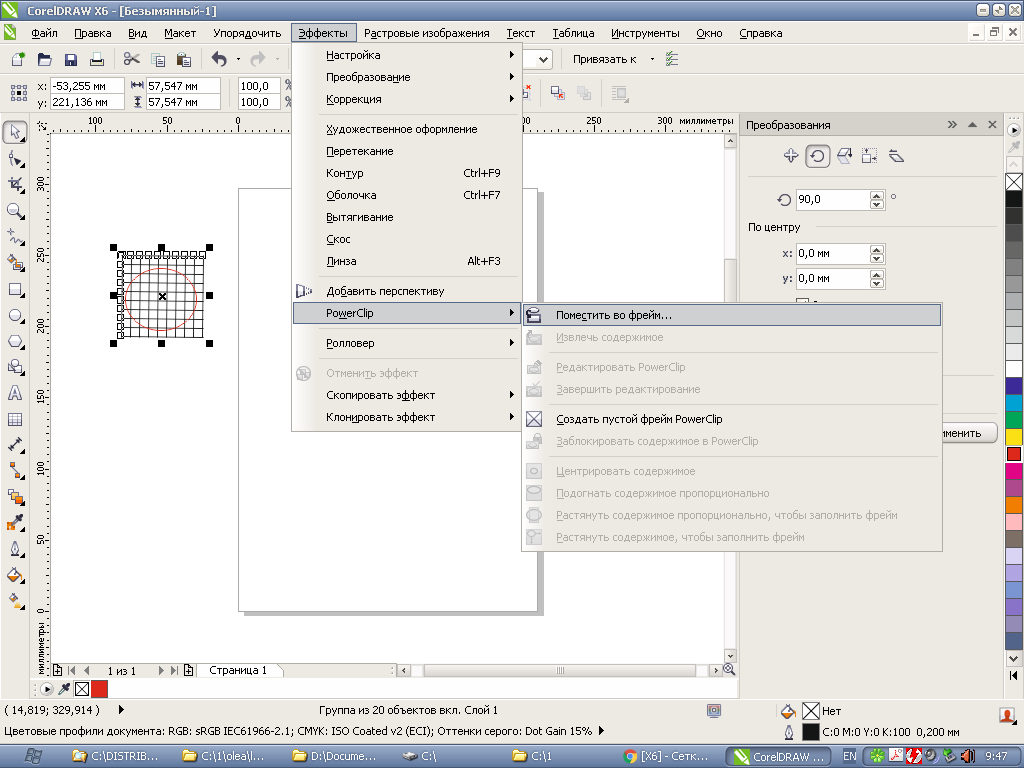Image resolution: width=1024 pixels, height=768 pixels.
Task: Select the Outline pen tool
Action: 15,549
